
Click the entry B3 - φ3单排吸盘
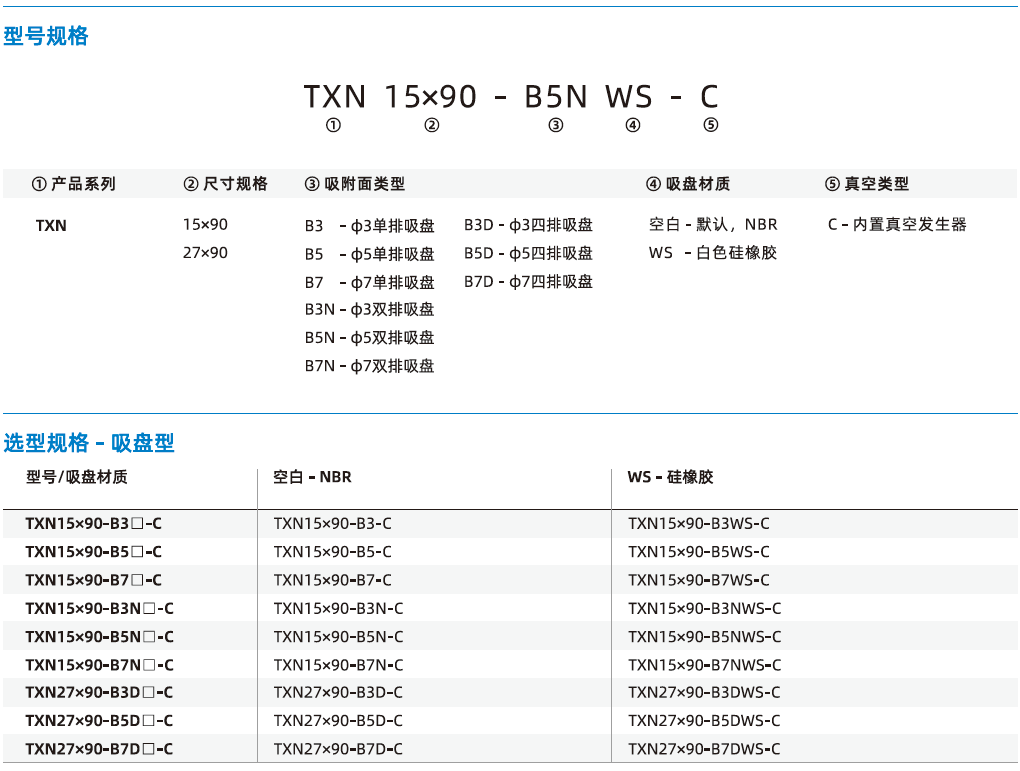coord(369,226)
